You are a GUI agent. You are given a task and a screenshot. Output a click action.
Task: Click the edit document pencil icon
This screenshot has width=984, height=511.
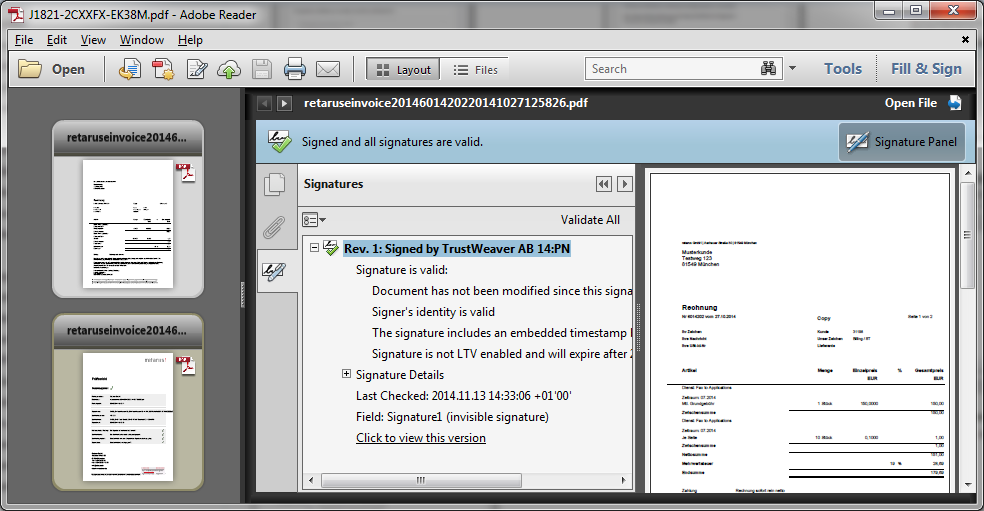click(196, 69)
